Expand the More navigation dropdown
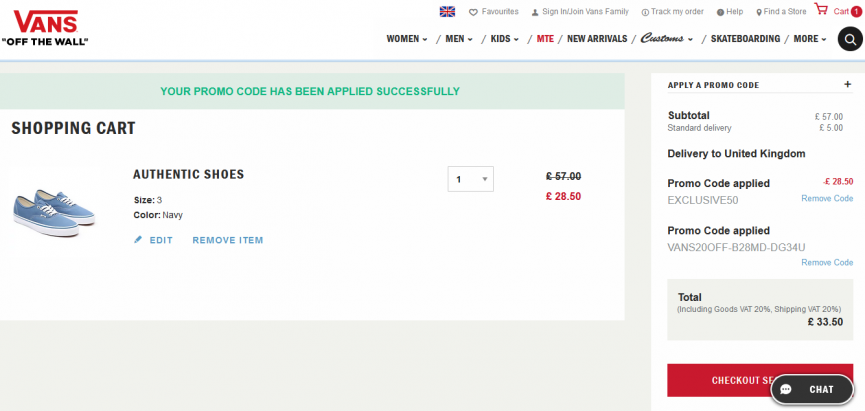Screen dimensions: 865x411 [810, 39]
